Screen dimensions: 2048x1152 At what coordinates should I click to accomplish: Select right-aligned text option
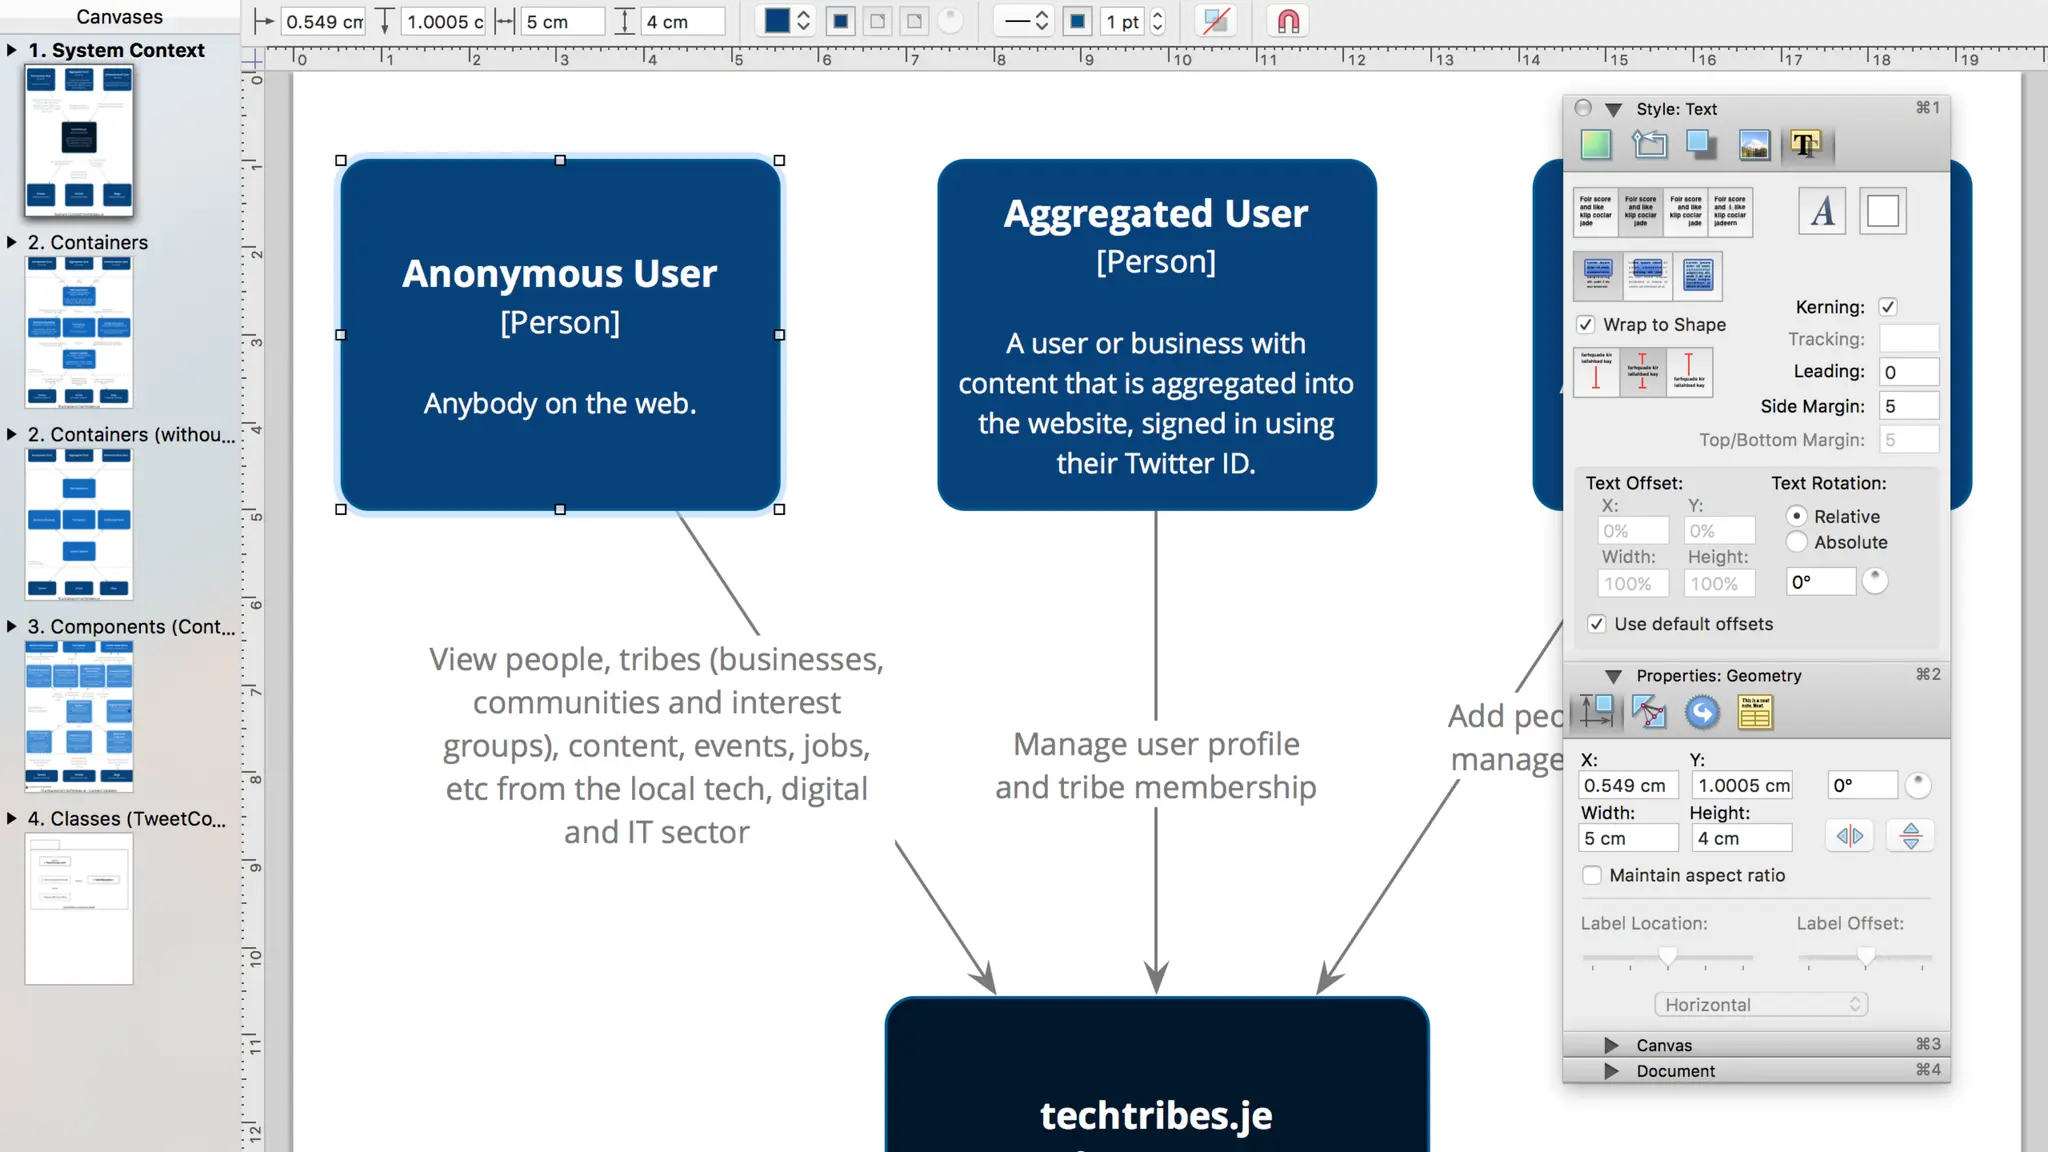tap(1685, 211)
